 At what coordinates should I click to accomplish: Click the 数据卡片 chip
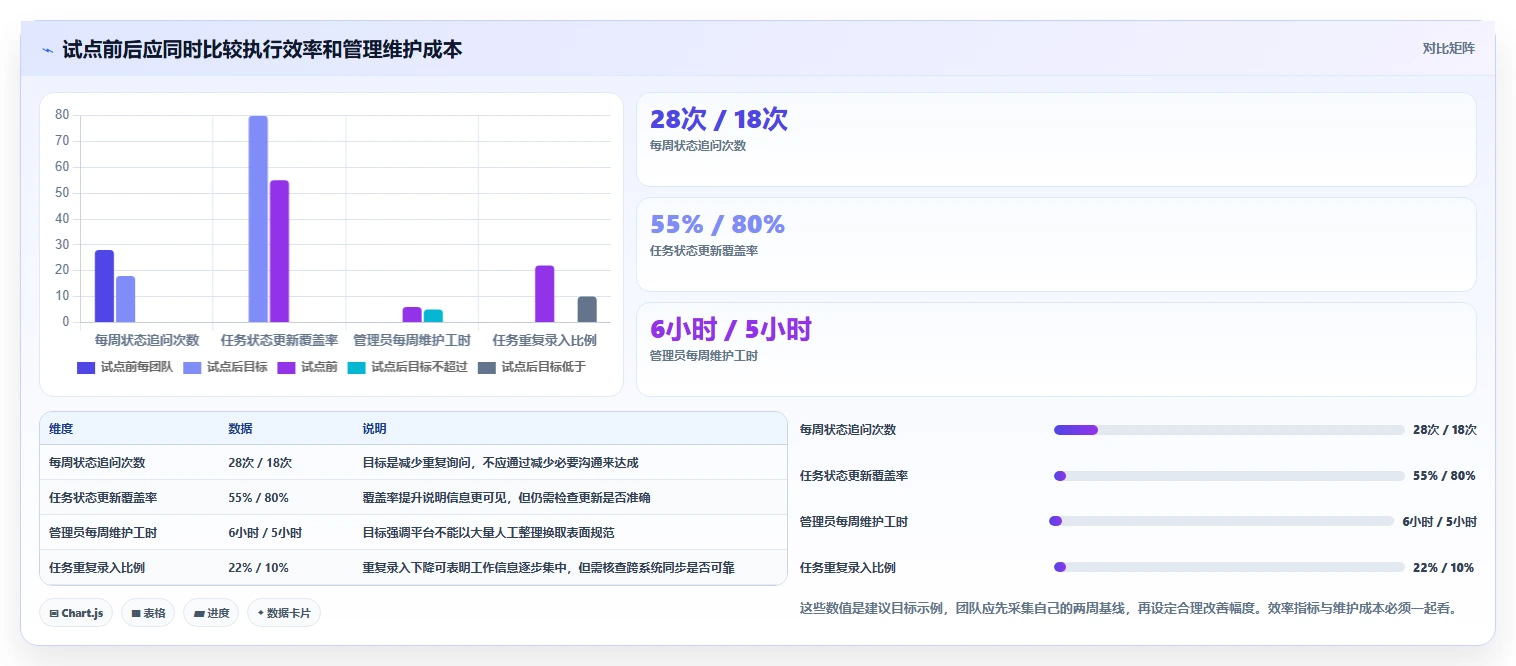click(x=284, y=613)
